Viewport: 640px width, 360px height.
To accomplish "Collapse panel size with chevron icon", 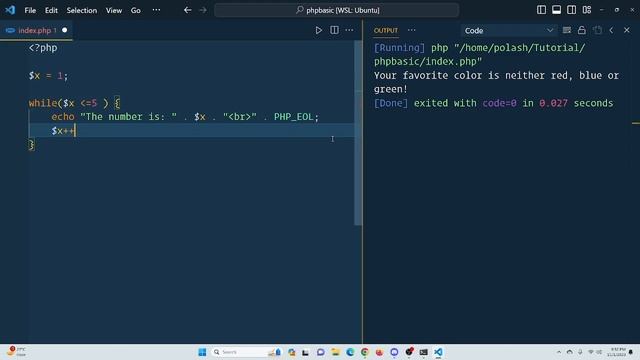I will [x=611, y=30].
